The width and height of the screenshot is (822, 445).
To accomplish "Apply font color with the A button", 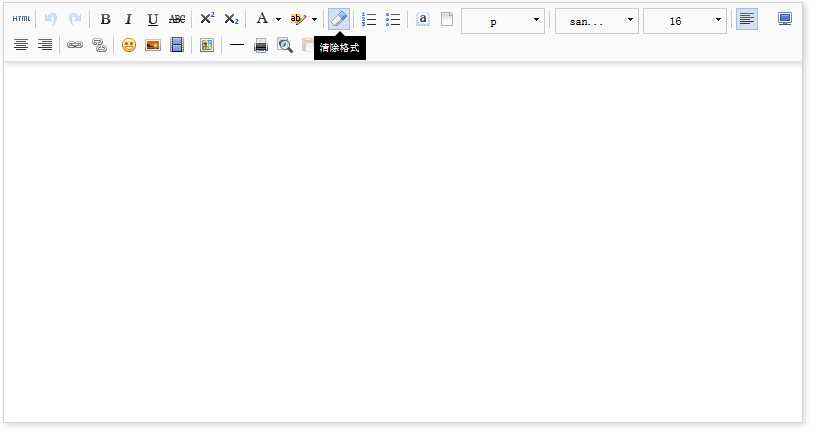I will point(262,19).
